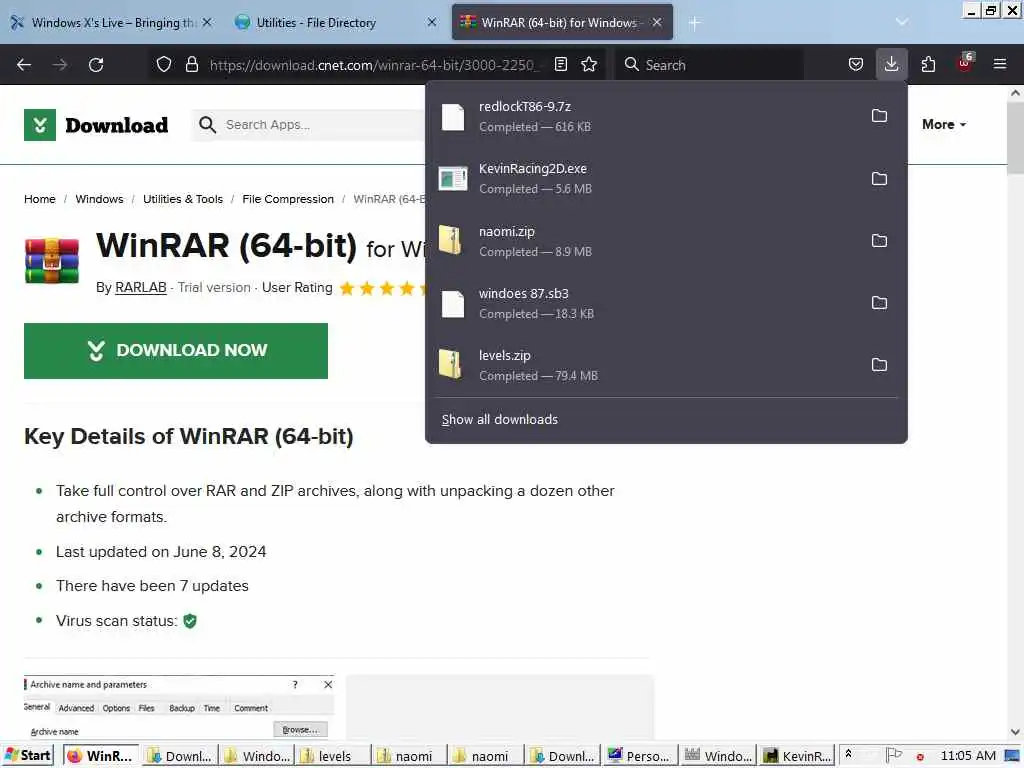Open downloaded file redlockT86-9.7z
1024x768 pixels.
(x=647, y=117)
